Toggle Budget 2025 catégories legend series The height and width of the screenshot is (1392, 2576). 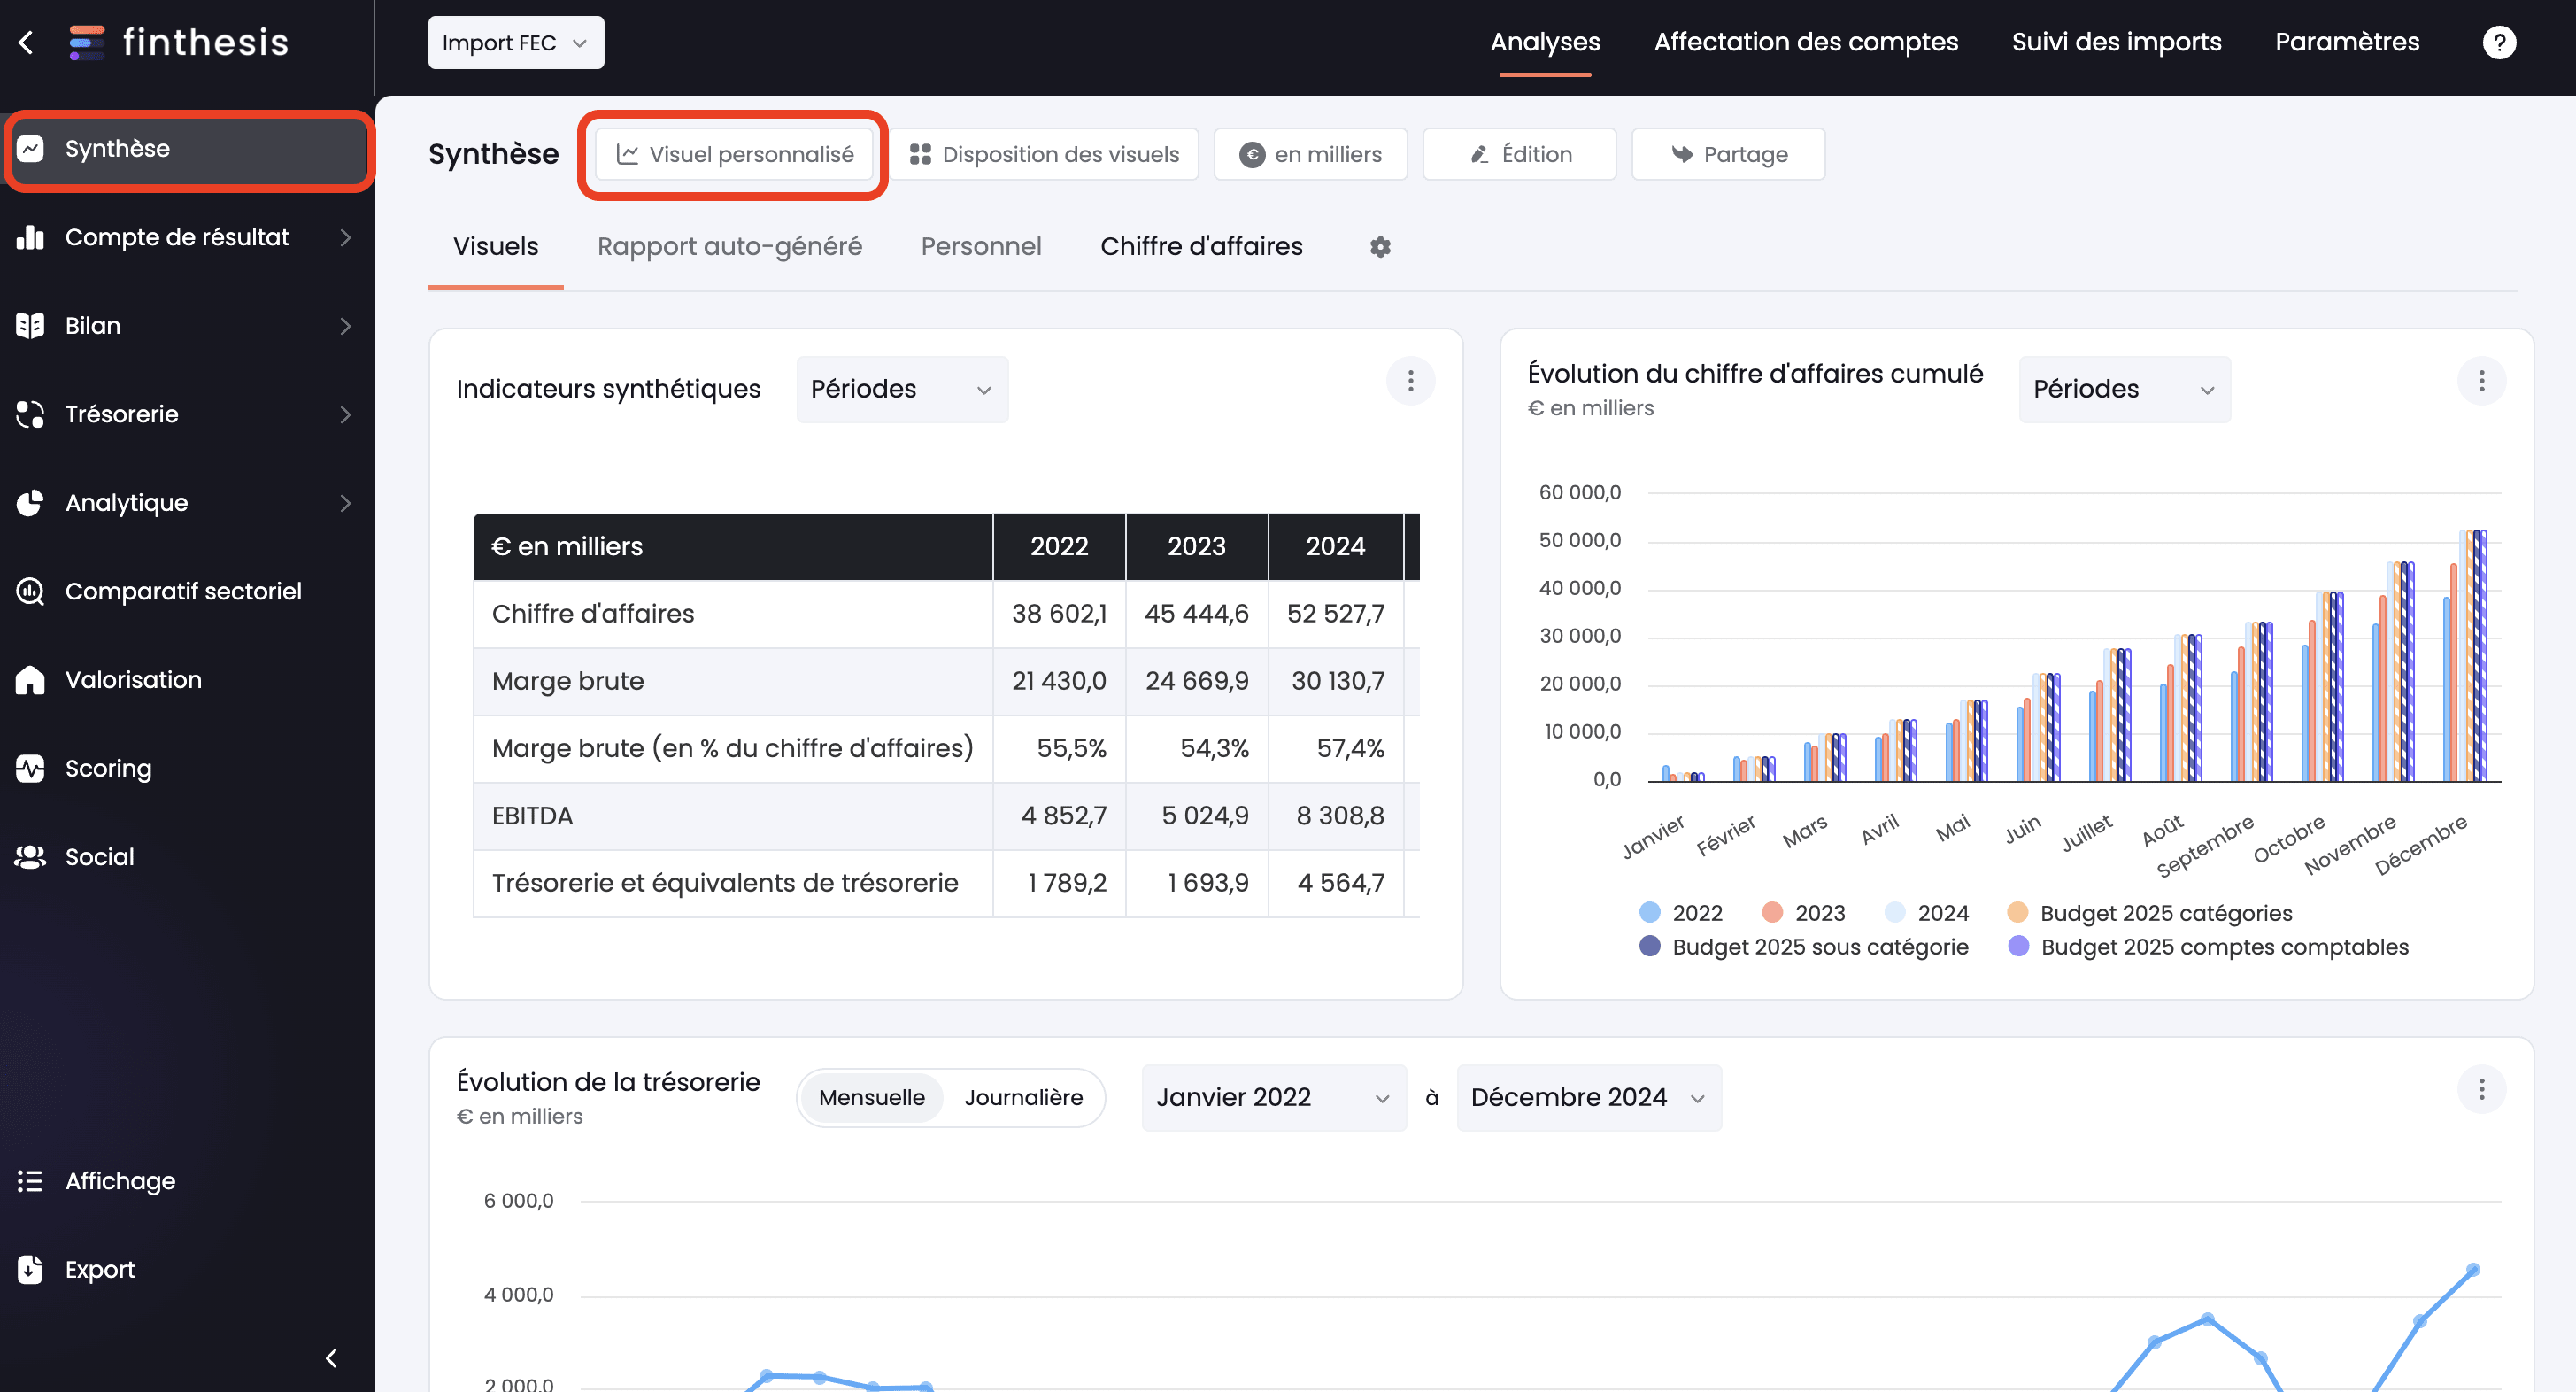[x=2149, y=913]
